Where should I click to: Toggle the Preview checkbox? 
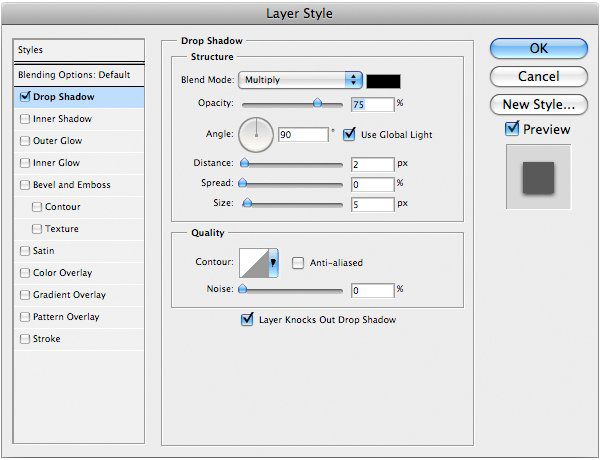(512, 129)
